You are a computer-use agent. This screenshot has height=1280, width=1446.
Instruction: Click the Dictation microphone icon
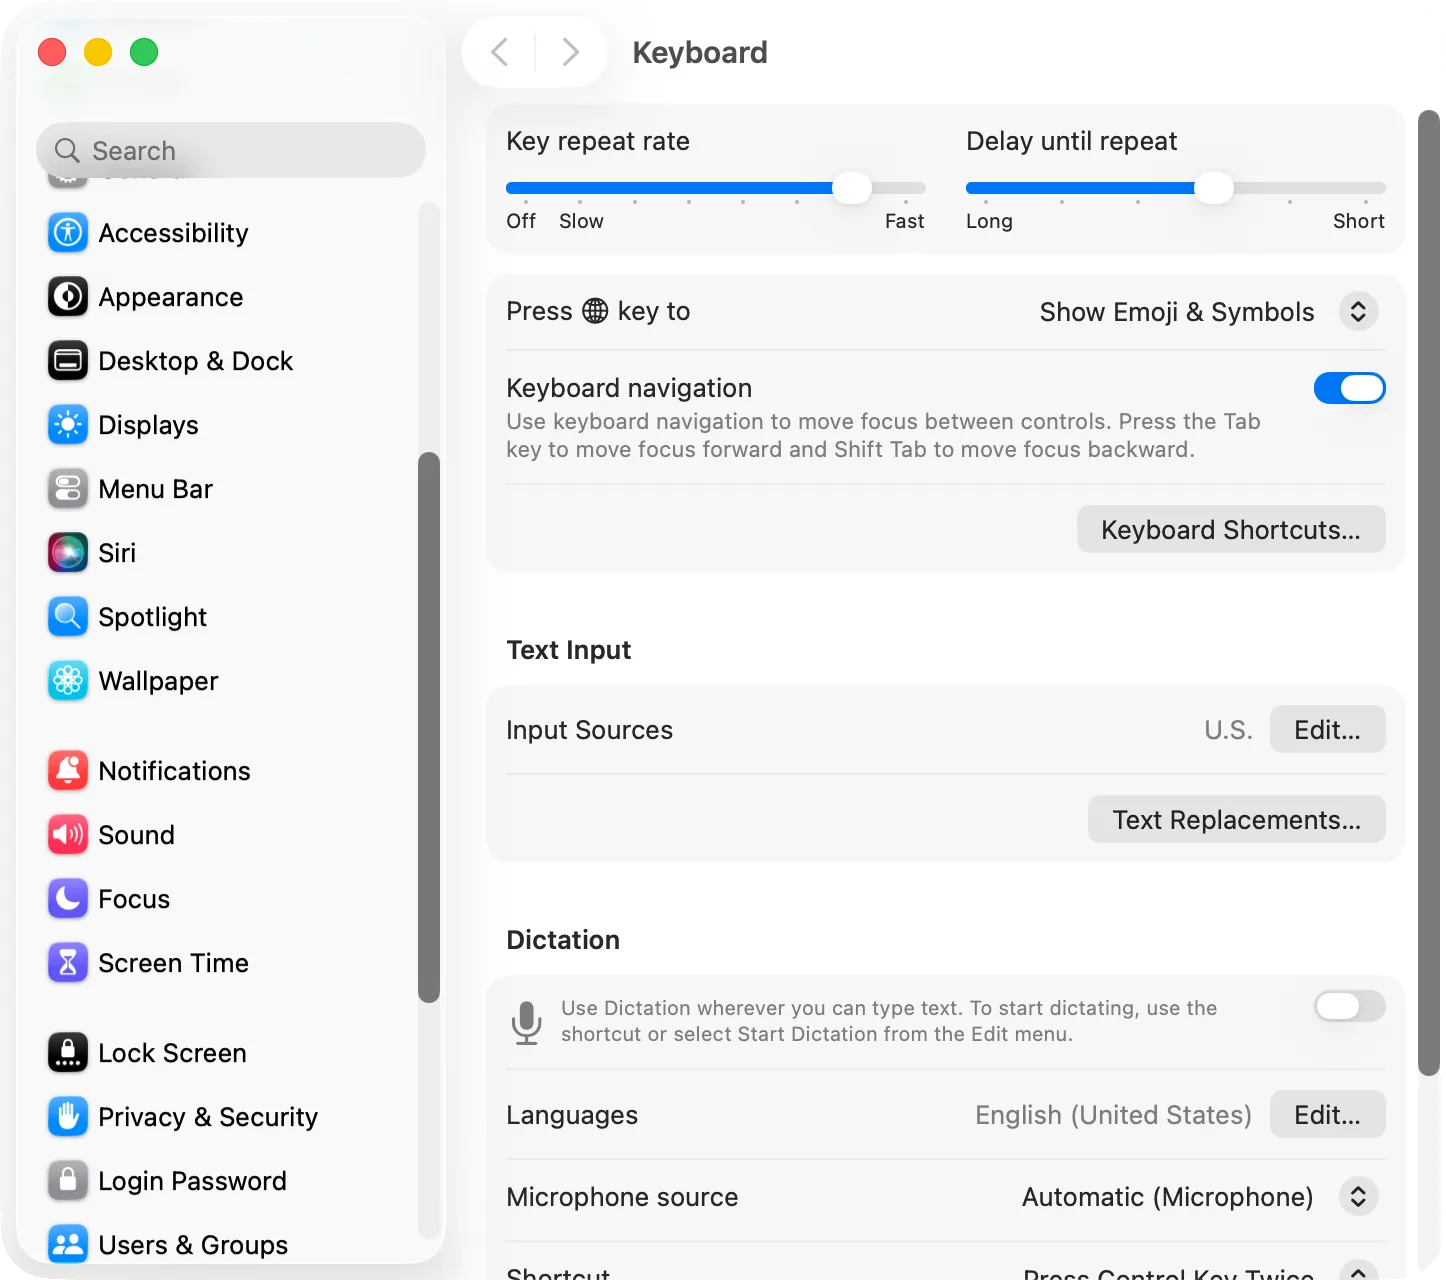click(527, 1022)
